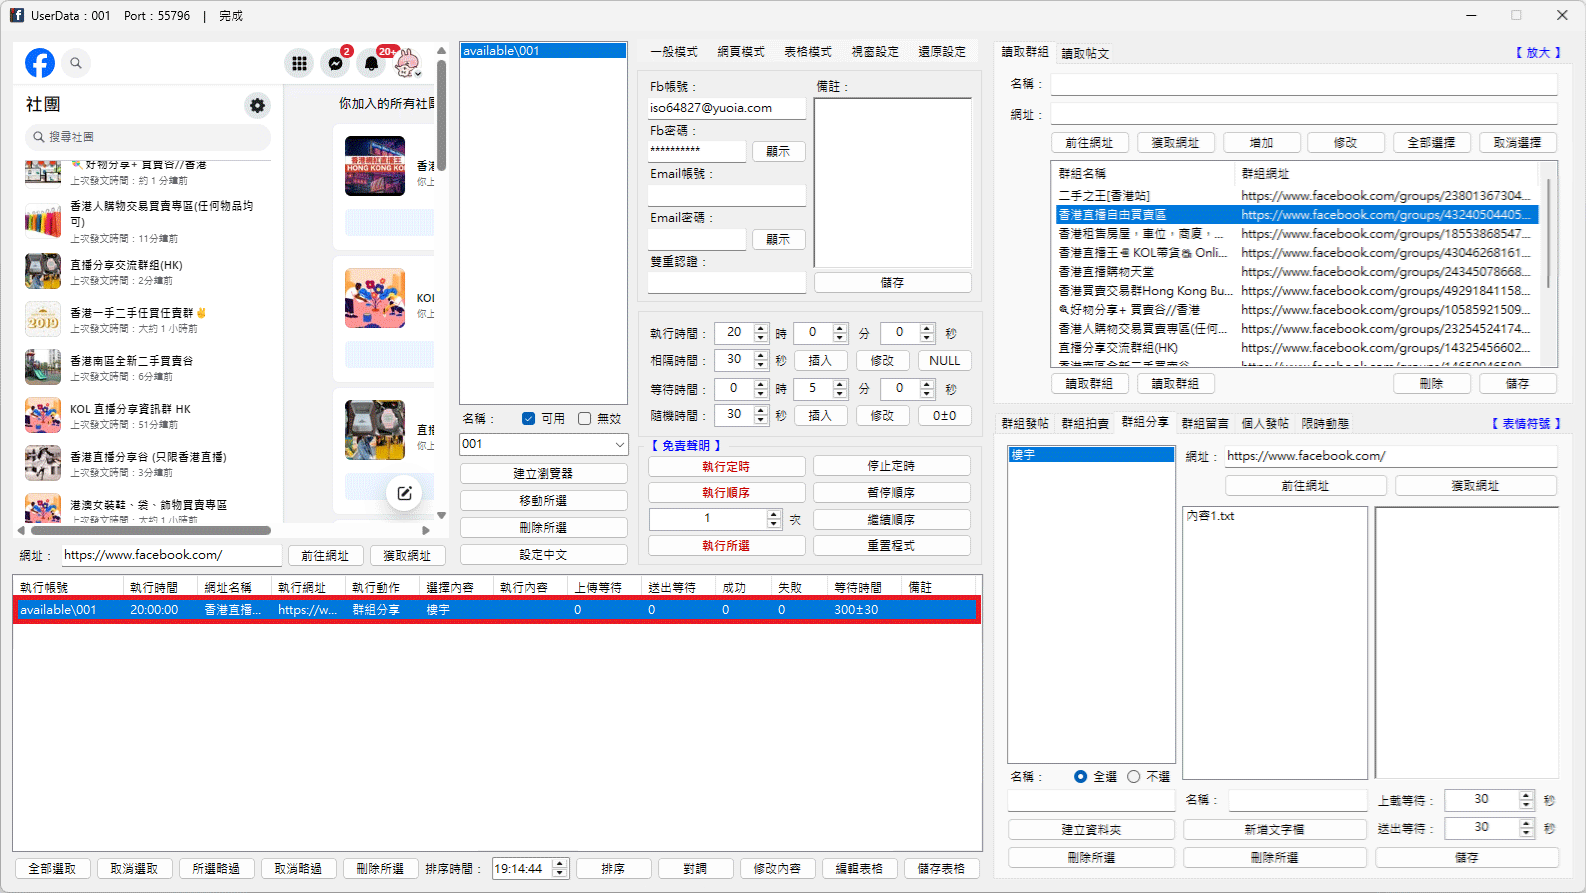Open the Facebook logo home icon
This screenshot has width=1586, height=893.
pos(40,63)
